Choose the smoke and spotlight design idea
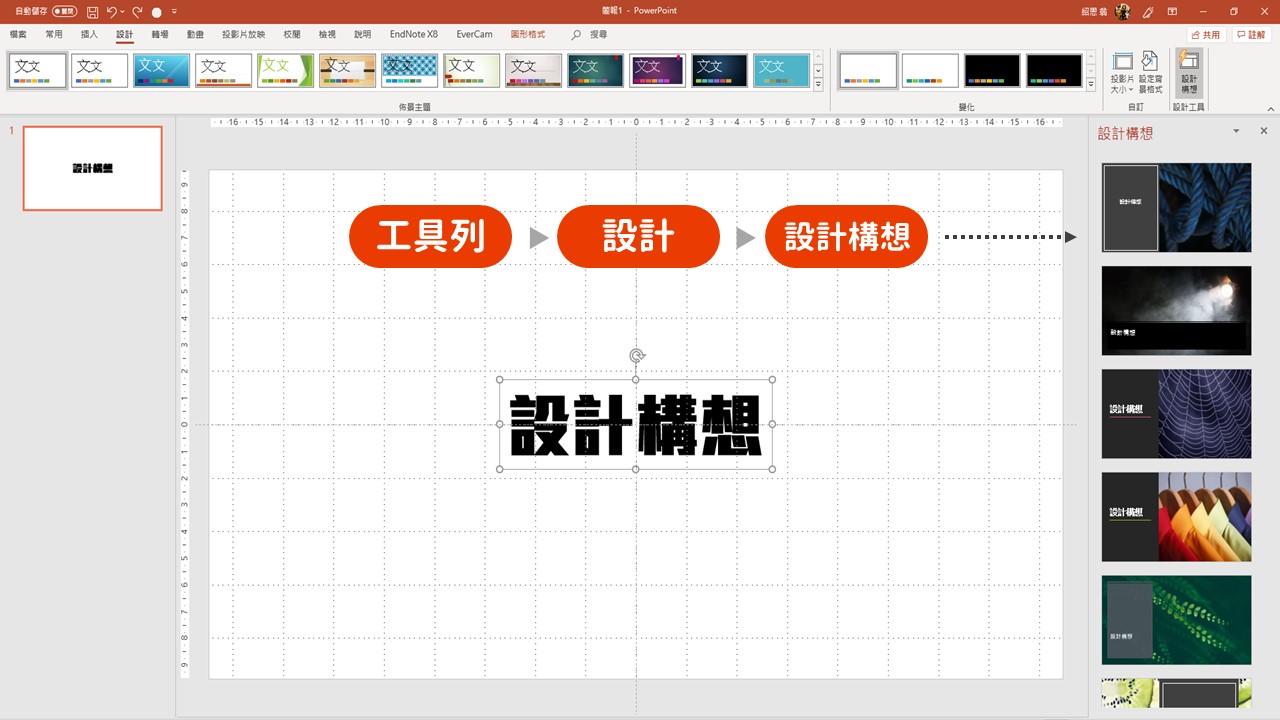The height and width of the screenshot is (720, 1280). pos(1176,310)
